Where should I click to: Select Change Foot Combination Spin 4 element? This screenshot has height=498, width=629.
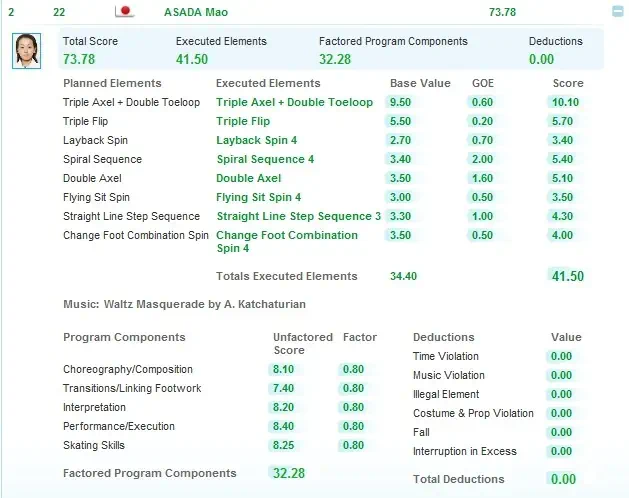[286, 241]
